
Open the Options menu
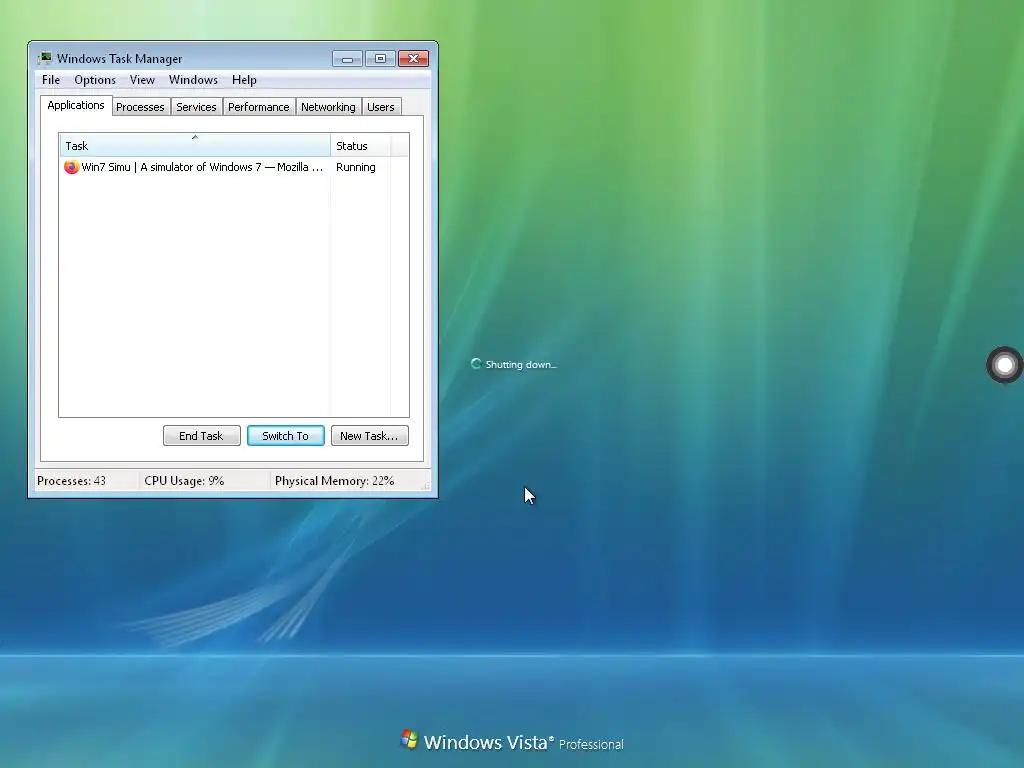coord(95,80)
